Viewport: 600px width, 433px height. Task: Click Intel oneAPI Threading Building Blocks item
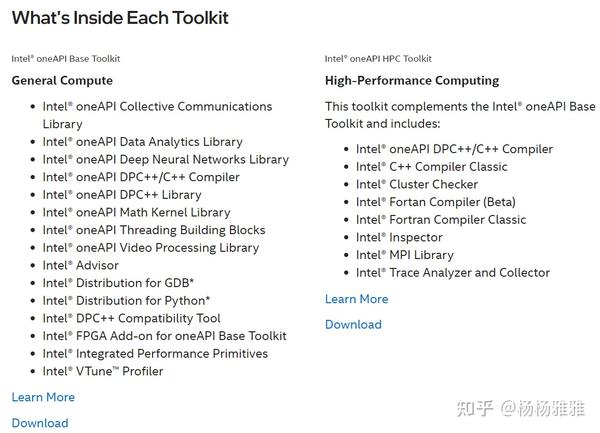(153, 230)
